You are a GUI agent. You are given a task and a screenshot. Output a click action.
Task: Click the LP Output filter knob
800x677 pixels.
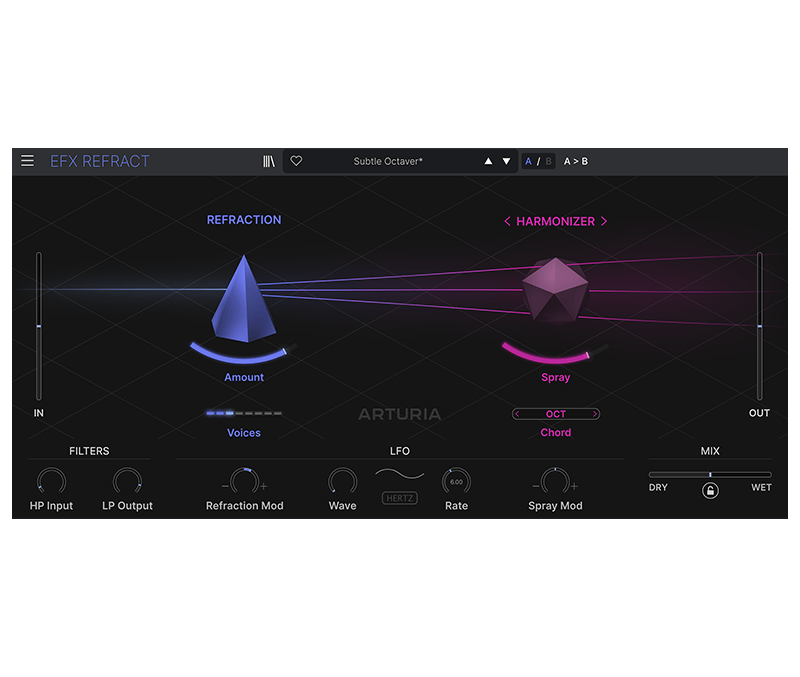click(x=127, y=482)
